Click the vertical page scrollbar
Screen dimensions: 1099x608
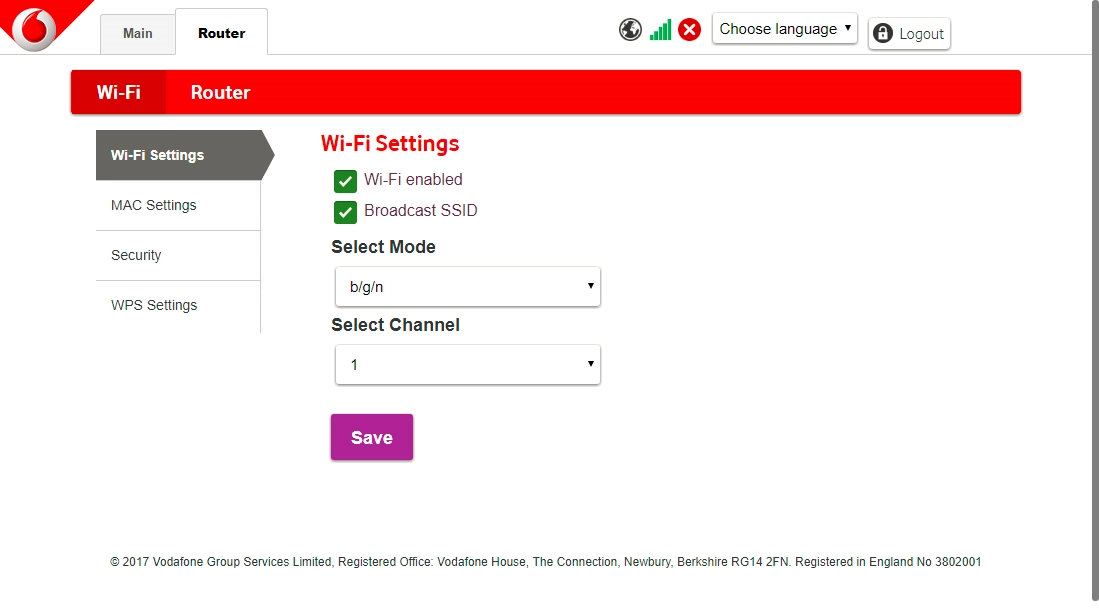coord(1093,300)
